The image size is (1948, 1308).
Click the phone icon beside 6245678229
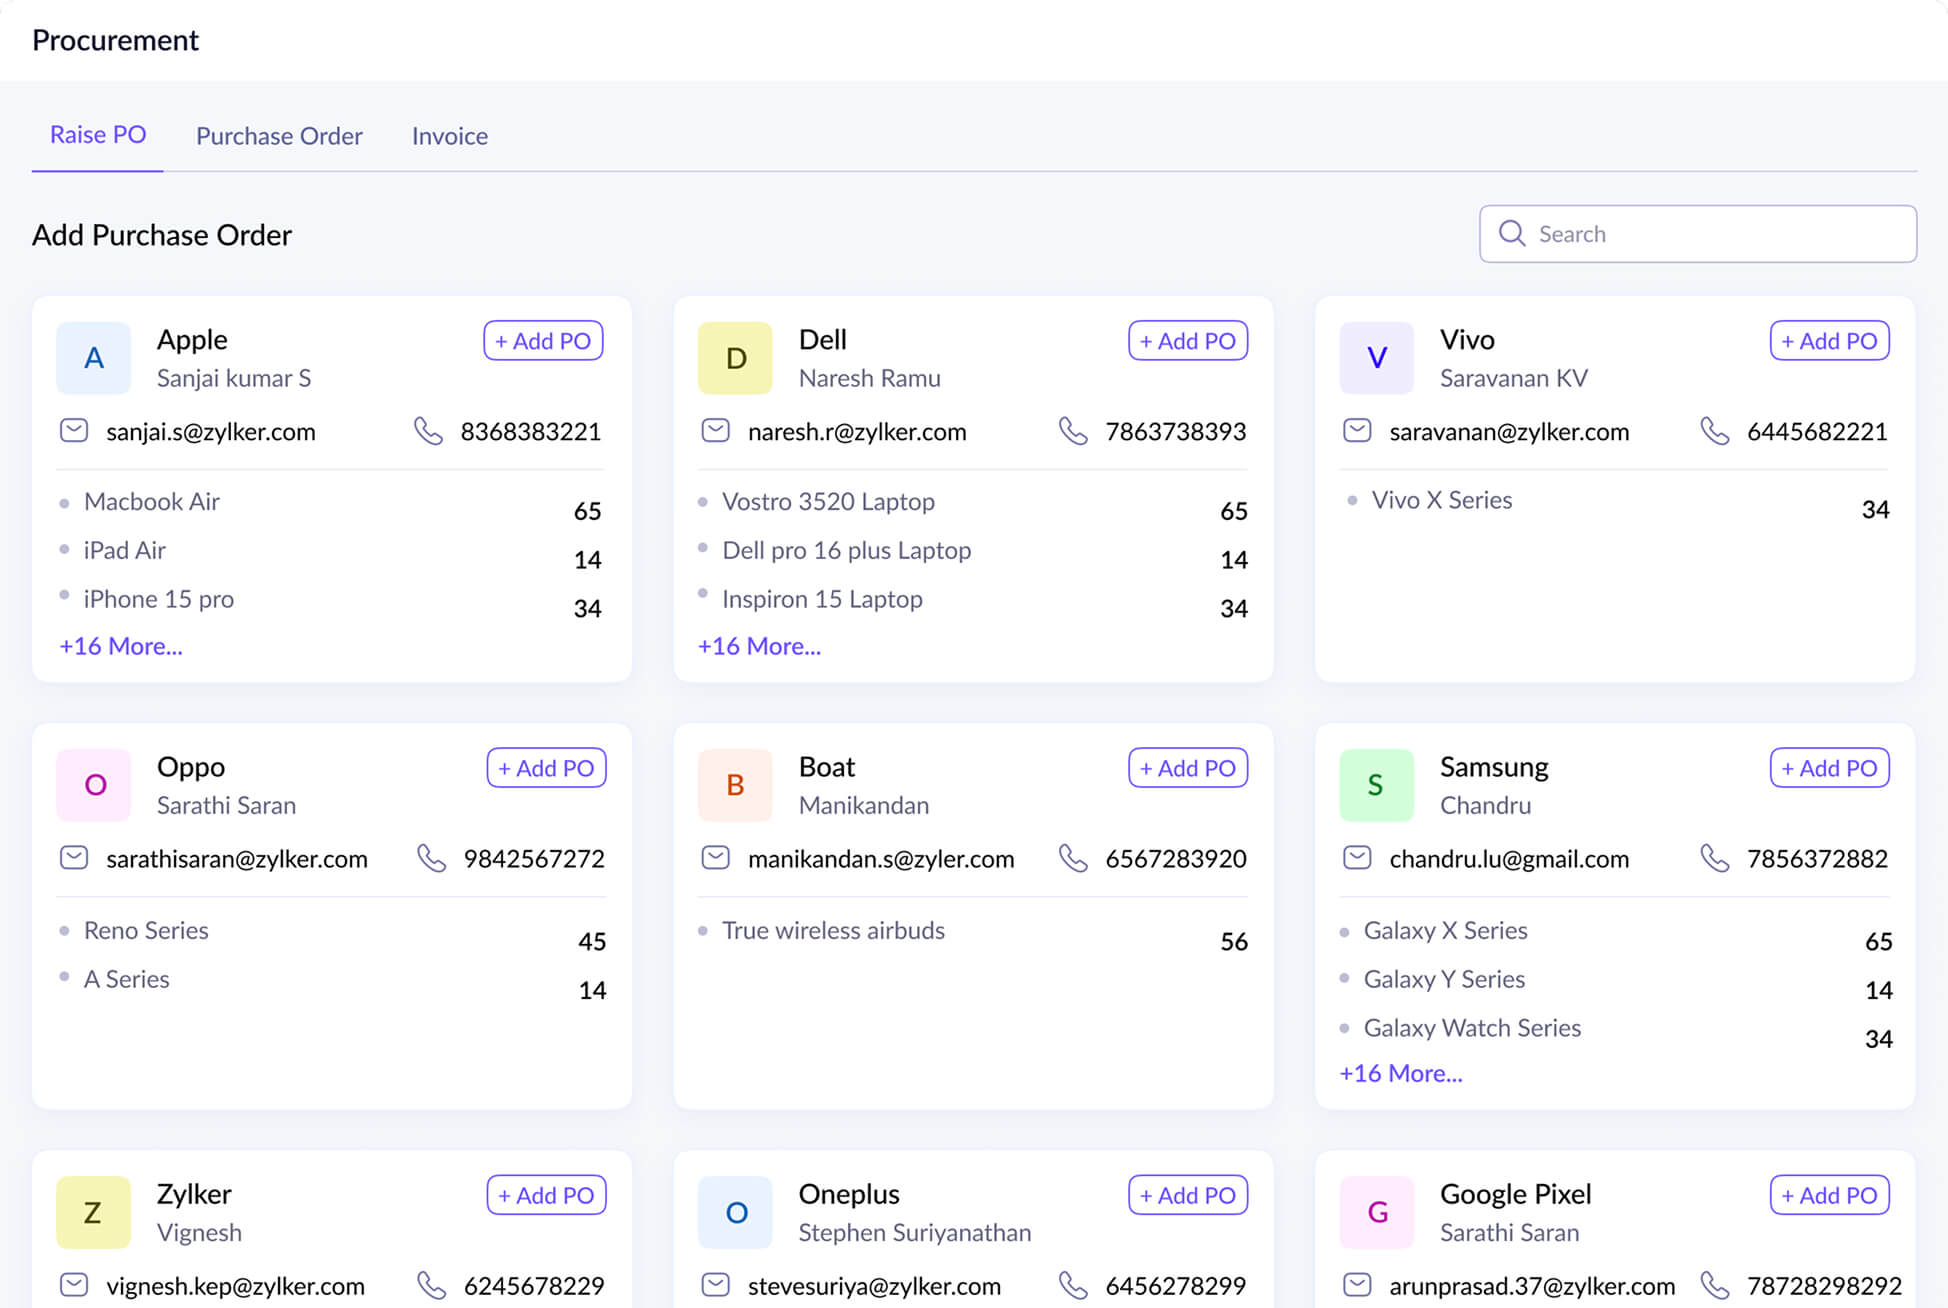pyautogui.click(x=432, y=1285)
